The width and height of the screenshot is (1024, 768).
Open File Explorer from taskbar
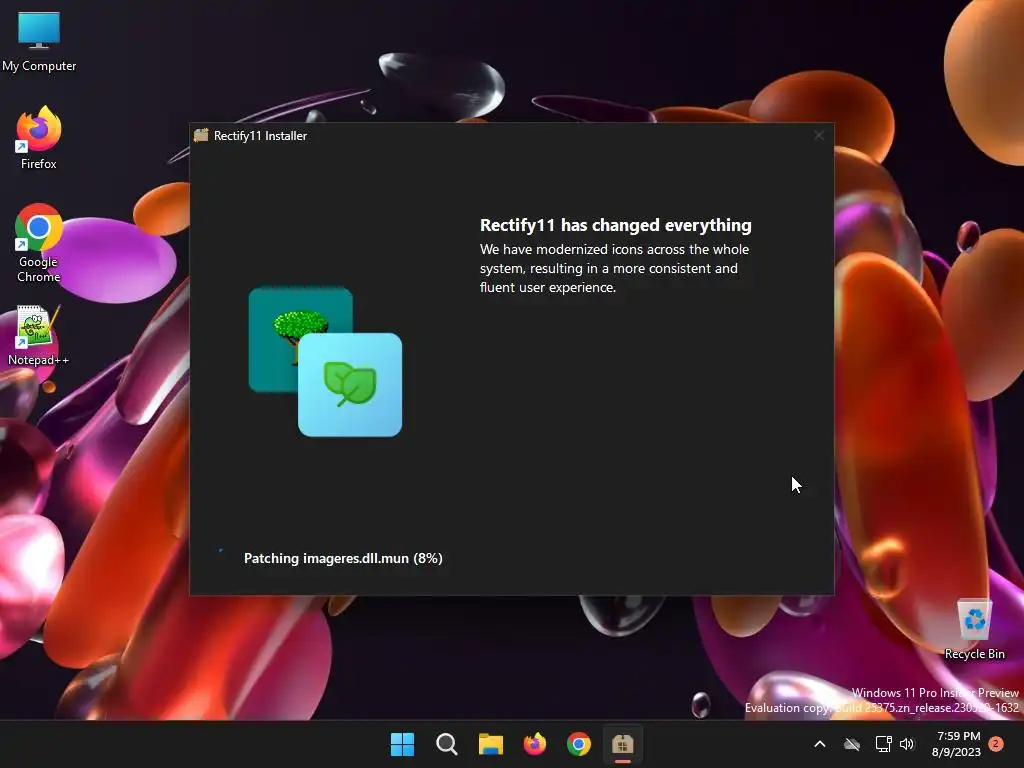click(x=490, y=744)
